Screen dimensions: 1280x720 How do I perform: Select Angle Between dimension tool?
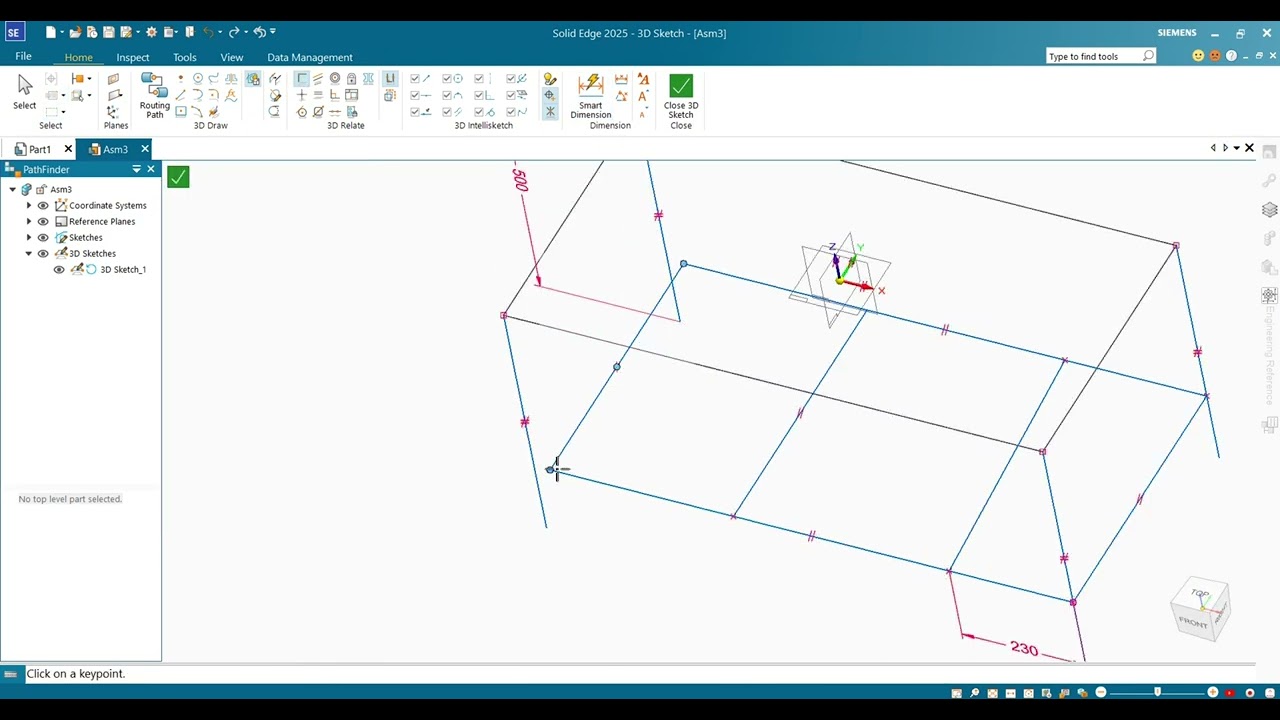pos(621,96)
